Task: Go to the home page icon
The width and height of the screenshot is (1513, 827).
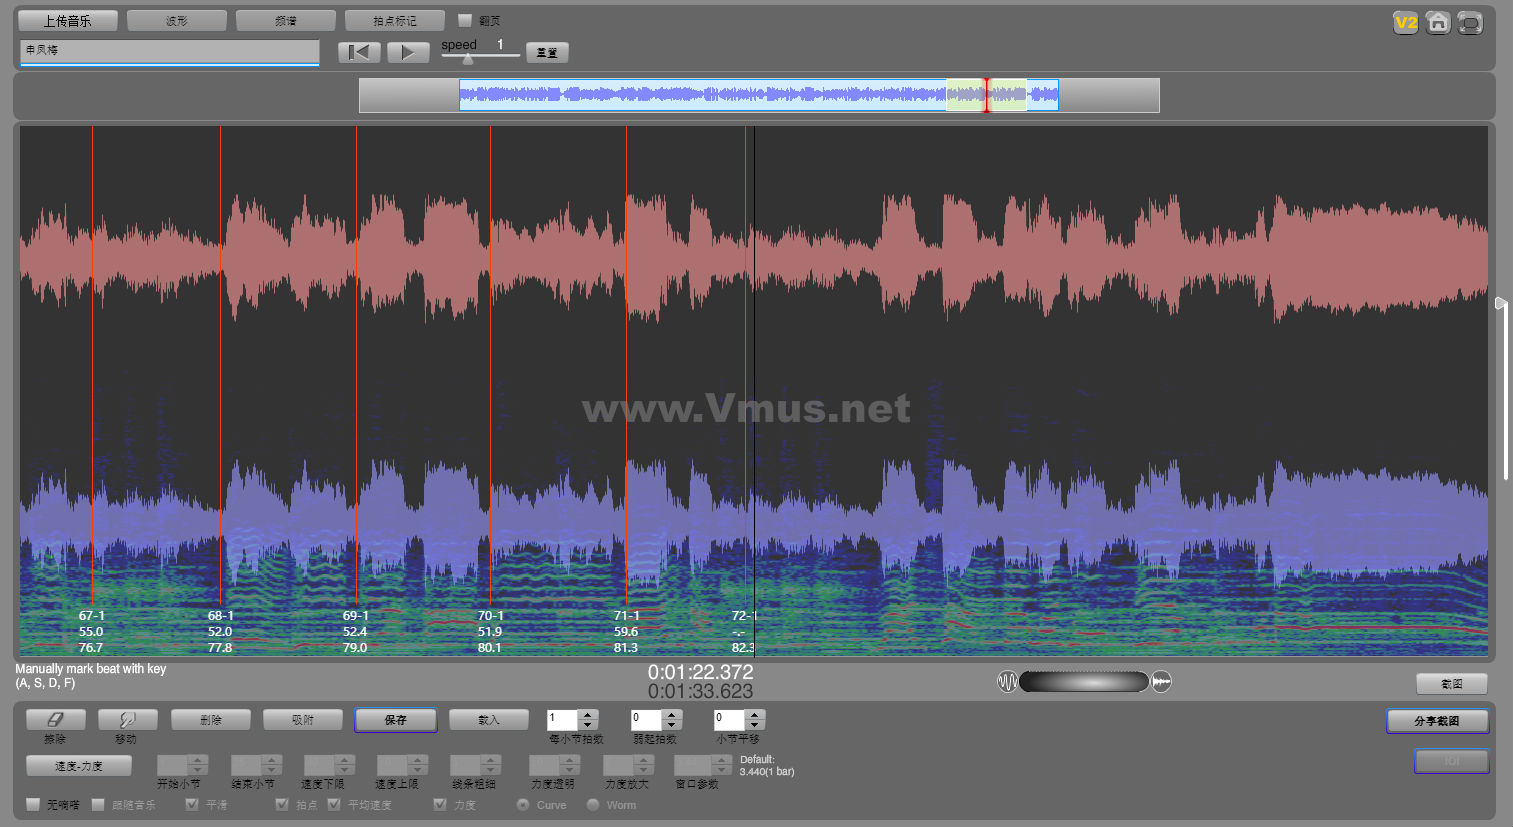Action: tap(1438, 22)
